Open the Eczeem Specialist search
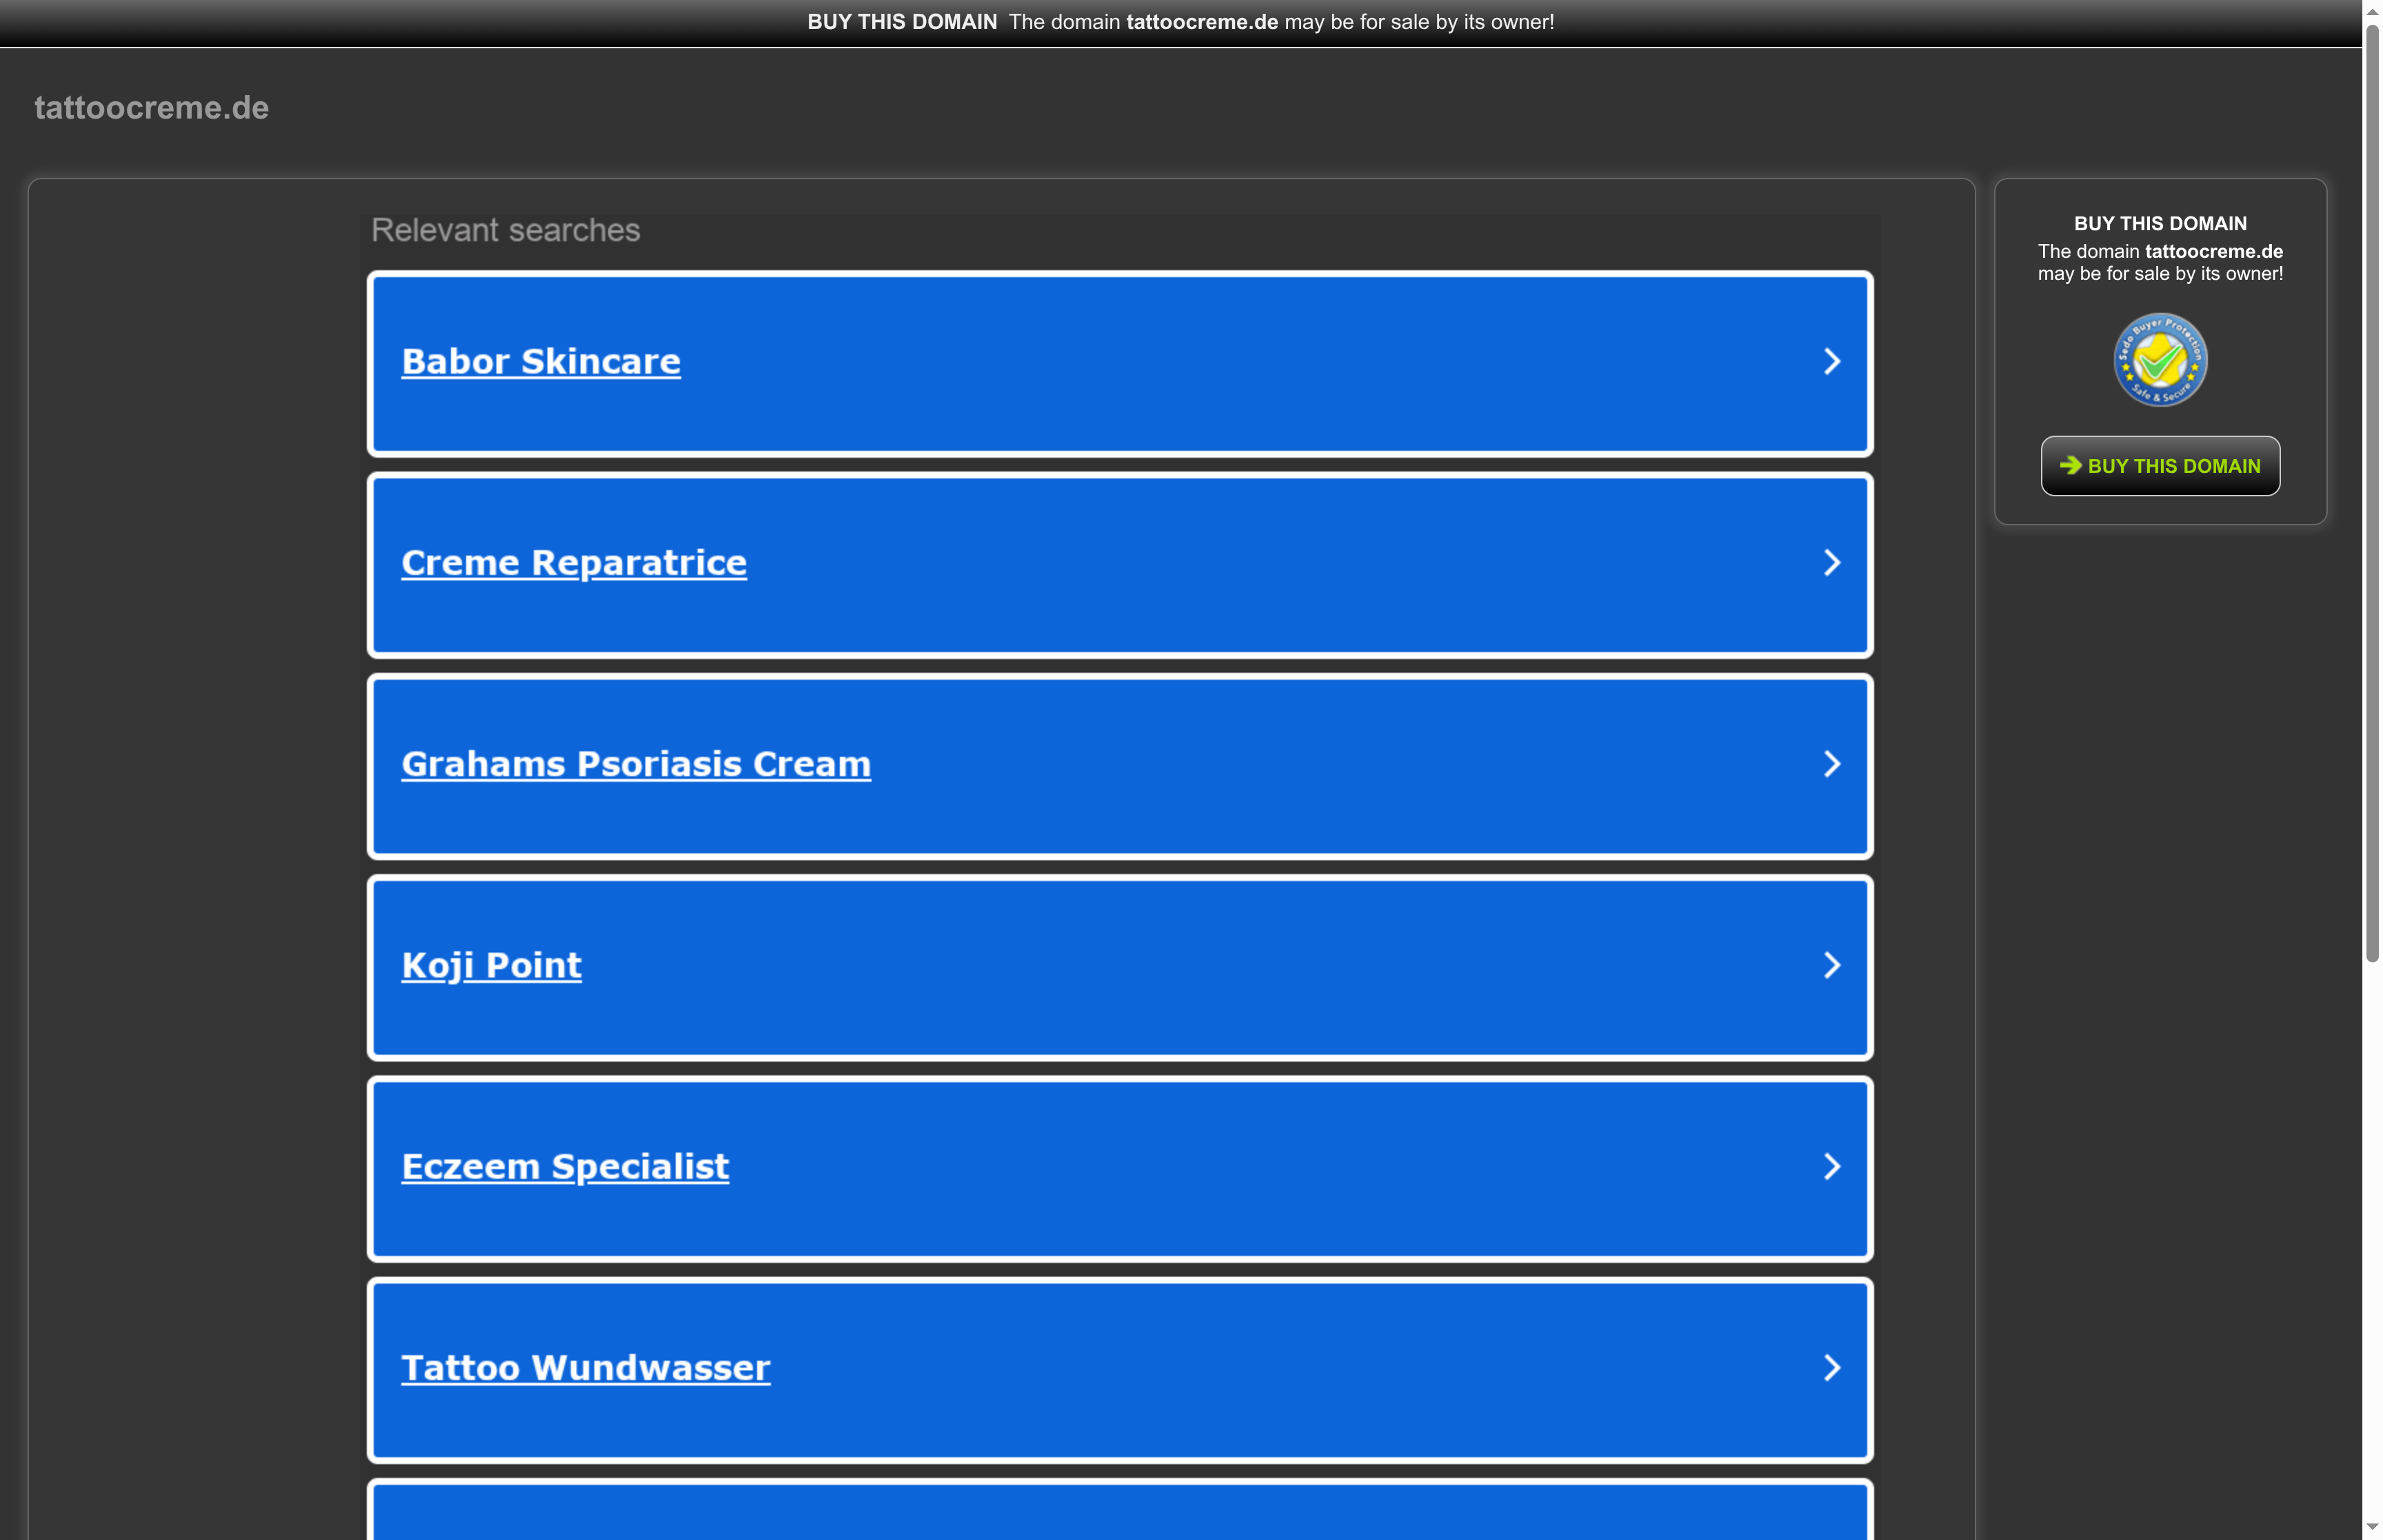The height and width of the screenshot is (1540, 2383). pyautogui.click(x=565, y=1167)
